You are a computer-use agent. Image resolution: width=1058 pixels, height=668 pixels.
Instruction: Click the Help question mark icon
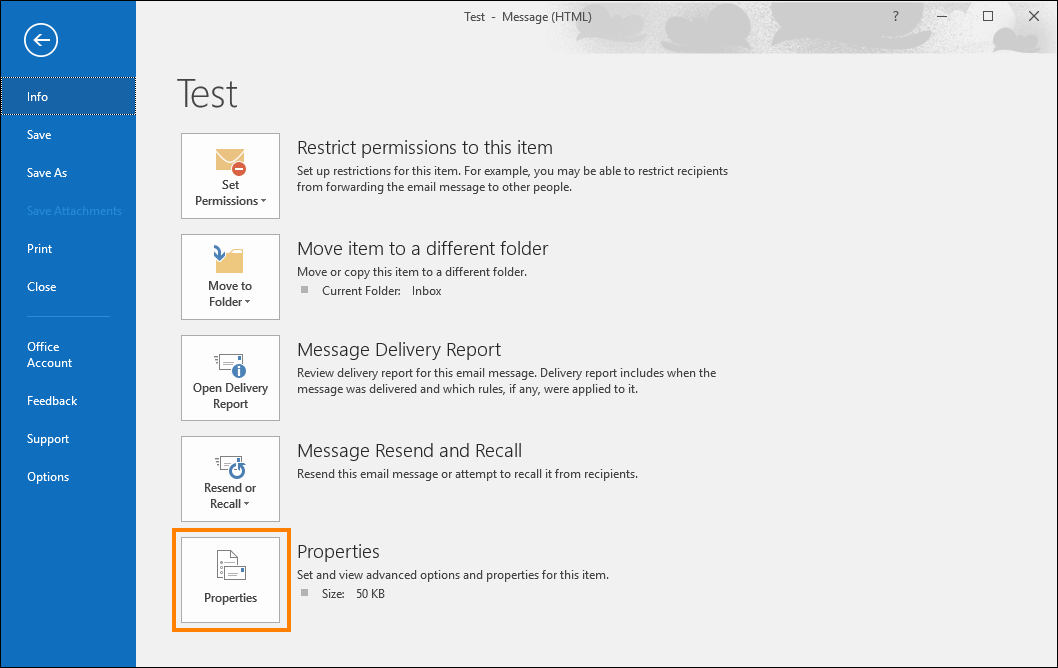pos(895,16)
